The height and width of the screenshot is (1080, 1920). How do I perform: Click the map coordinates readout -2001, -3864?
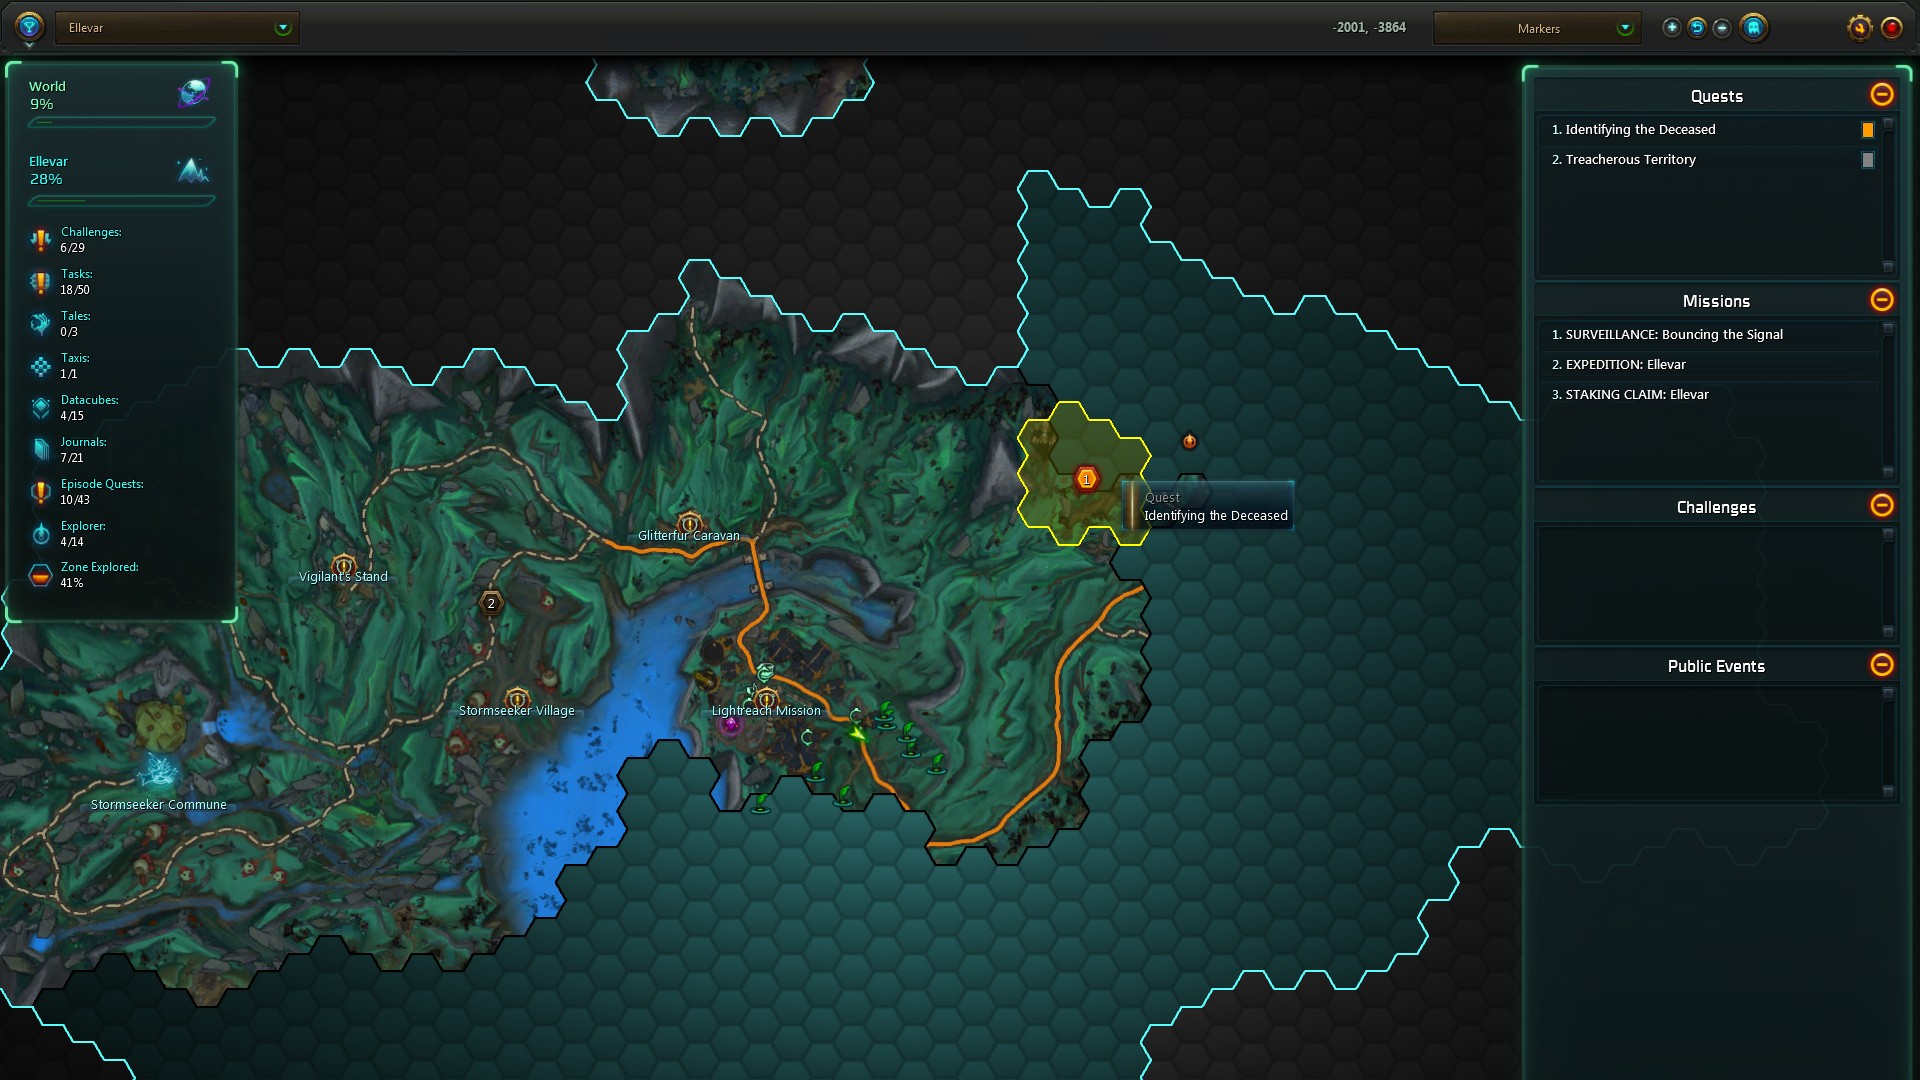coord(1369,28)
